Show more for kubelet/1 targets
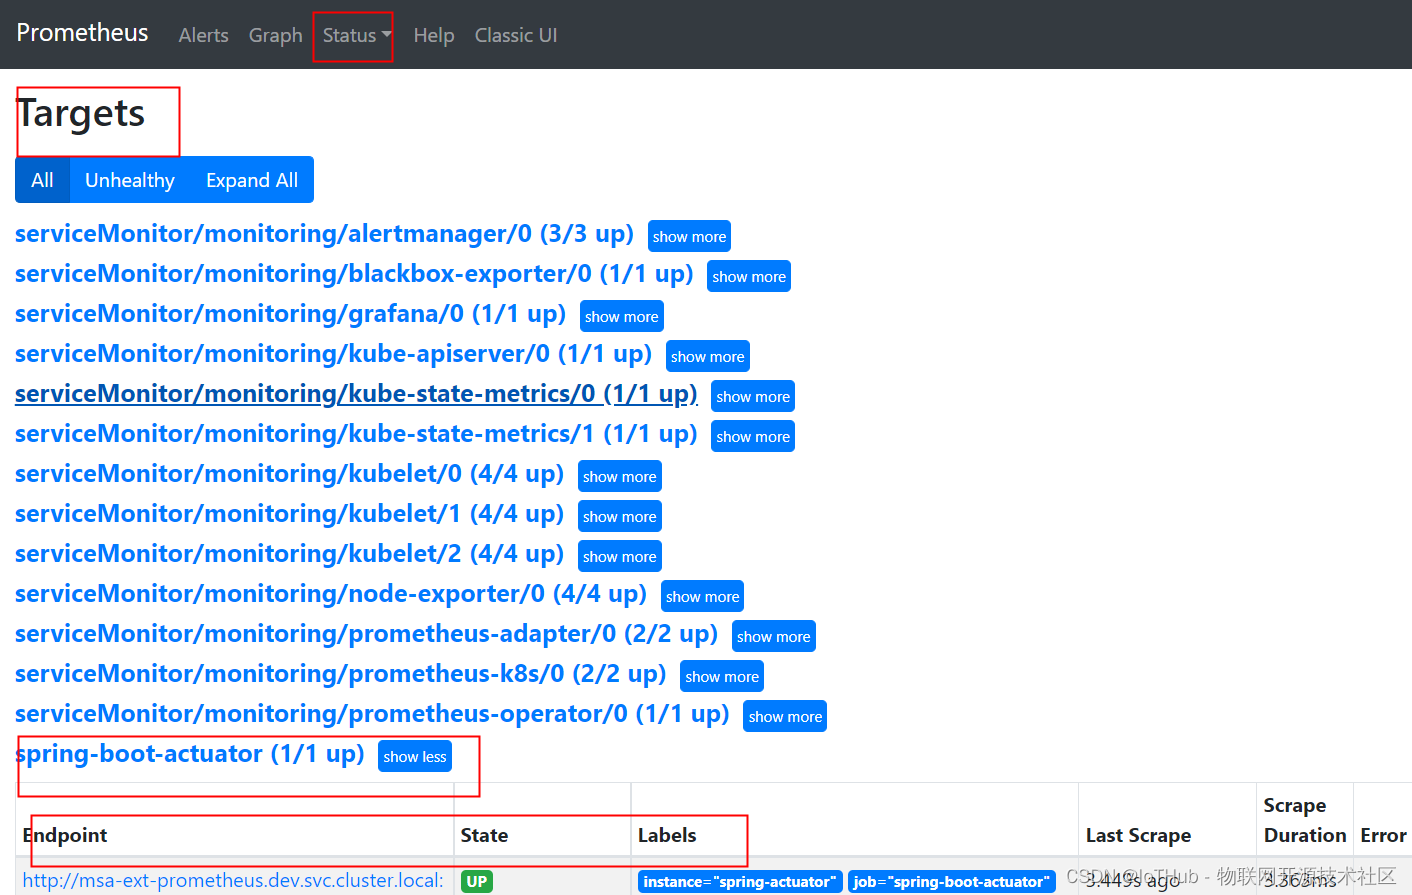The width and height of the screenshot is (1412, 895). coord(620,516)
